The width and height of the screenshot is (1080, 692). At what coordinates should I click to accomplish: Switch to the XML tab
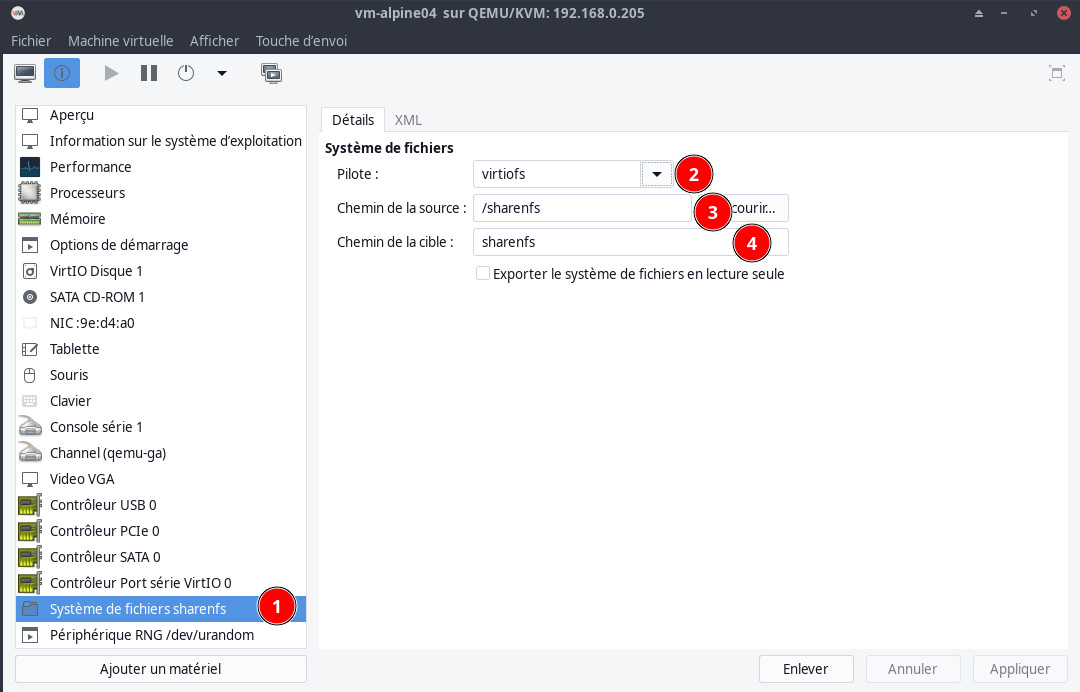pyautogui.click(x=408, y=119)
